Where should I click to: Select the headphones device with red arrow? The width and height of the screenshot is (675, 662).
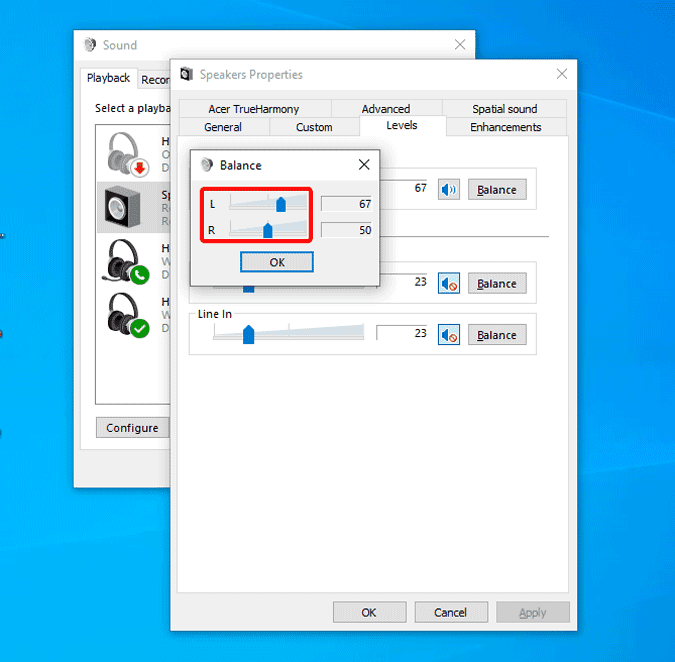[x=127, y=153]
